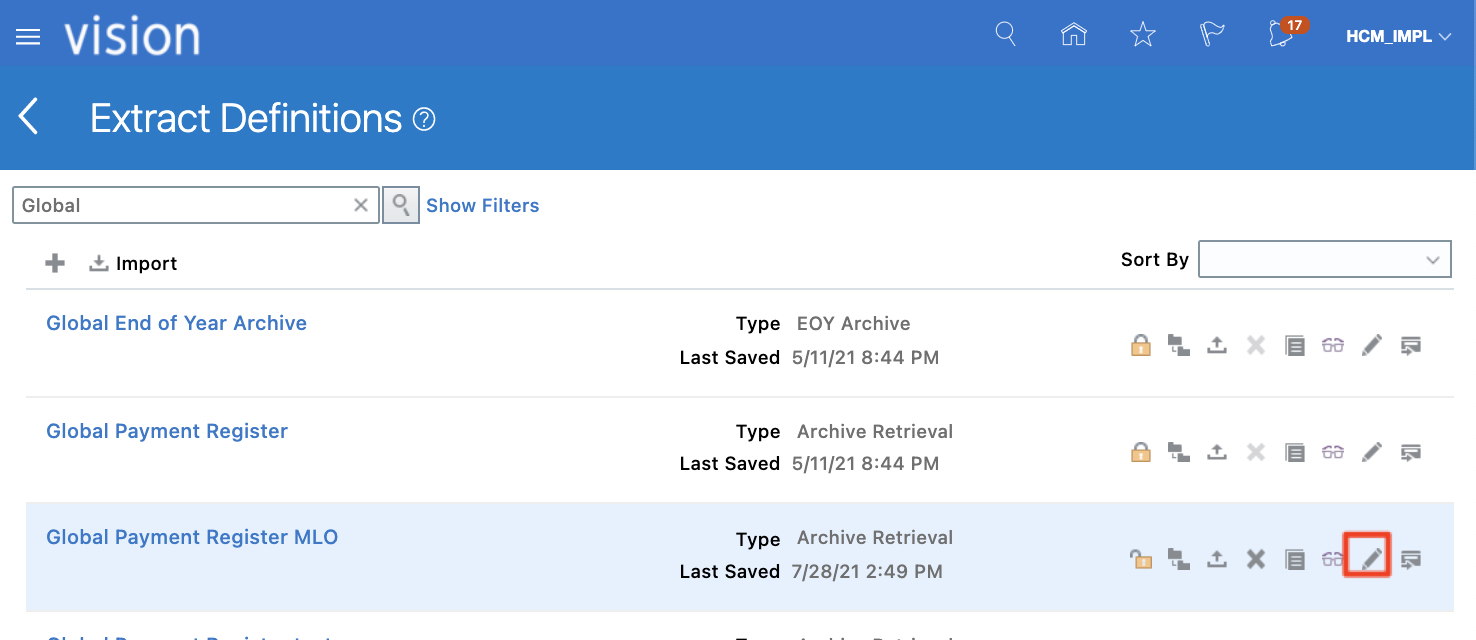The image size is (1476, 640).
Task: Toggle the open lock on Global Payment Register MLO
Action: 1140,559
